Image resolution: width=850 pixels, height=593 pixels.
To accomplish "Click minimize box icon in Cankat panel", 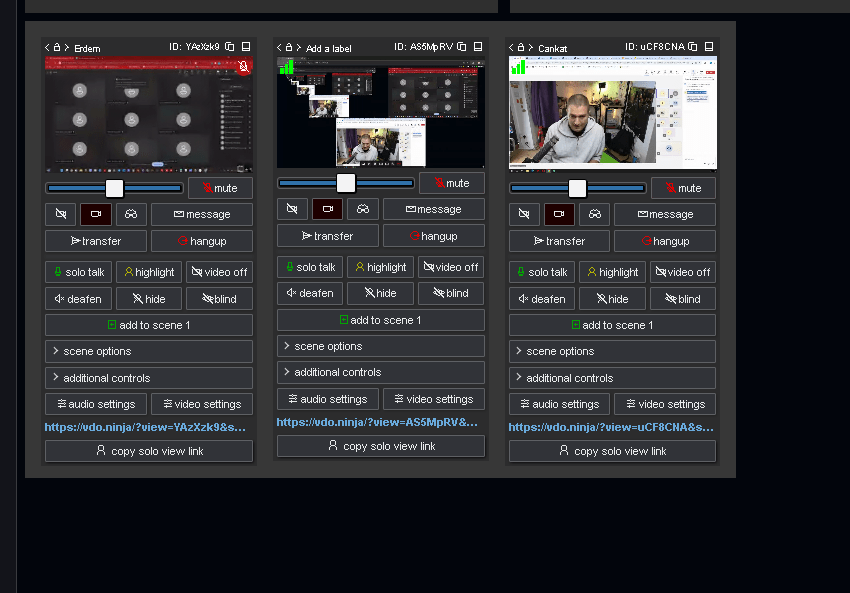I will pyautogui.click(x=709, y=47).
